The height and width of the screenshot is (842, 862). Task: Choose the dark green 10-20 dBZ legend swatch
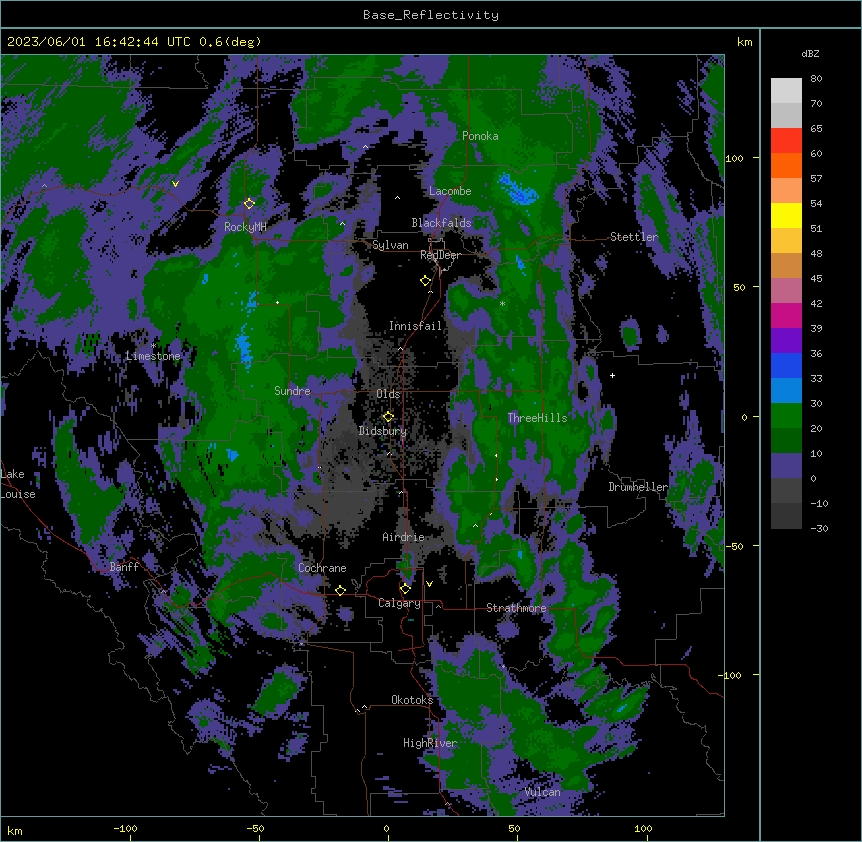[786, 441]
